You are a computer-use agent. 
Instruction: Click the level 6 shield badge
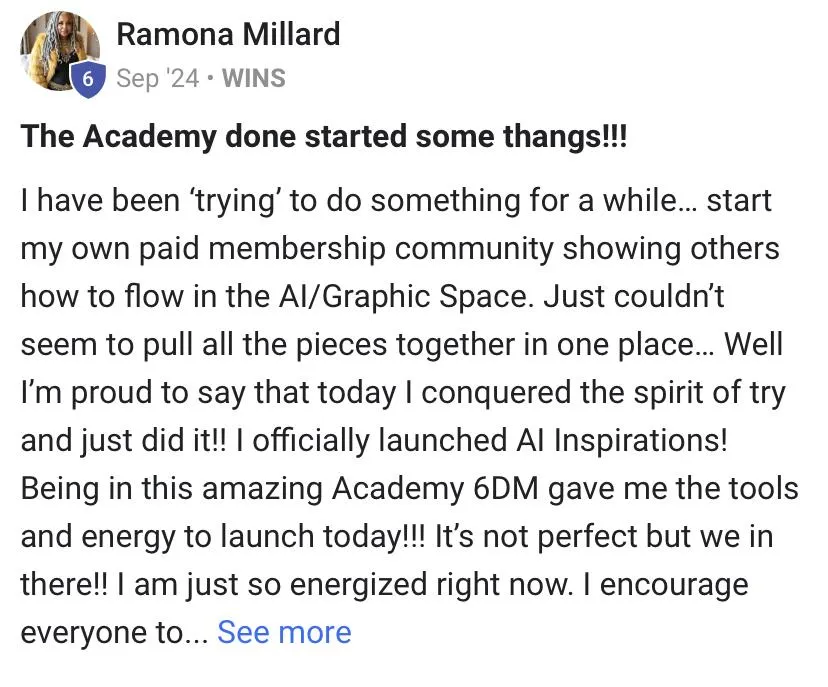coord(88,79)
